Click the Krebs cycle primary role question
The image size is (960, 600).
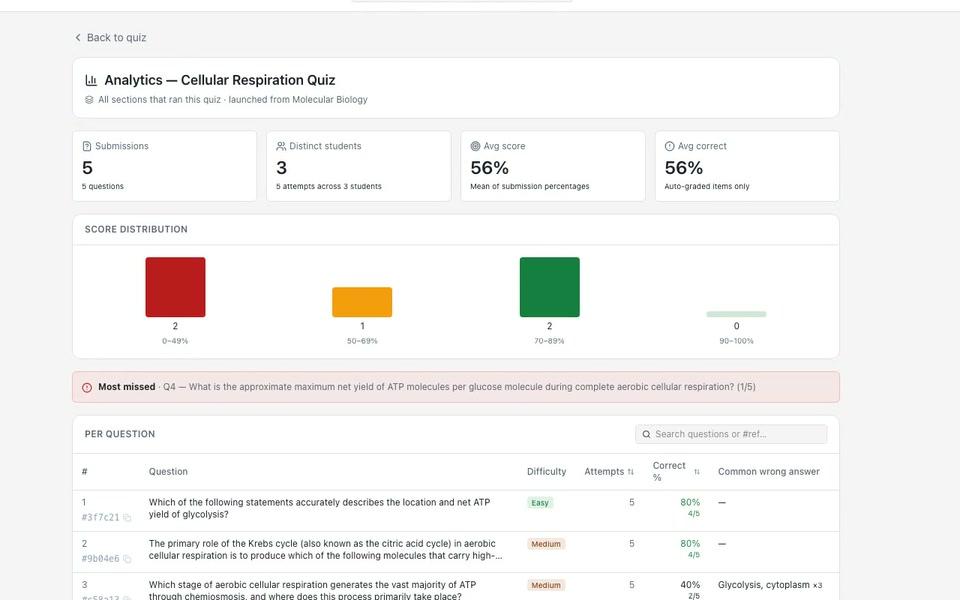point(326,550)
